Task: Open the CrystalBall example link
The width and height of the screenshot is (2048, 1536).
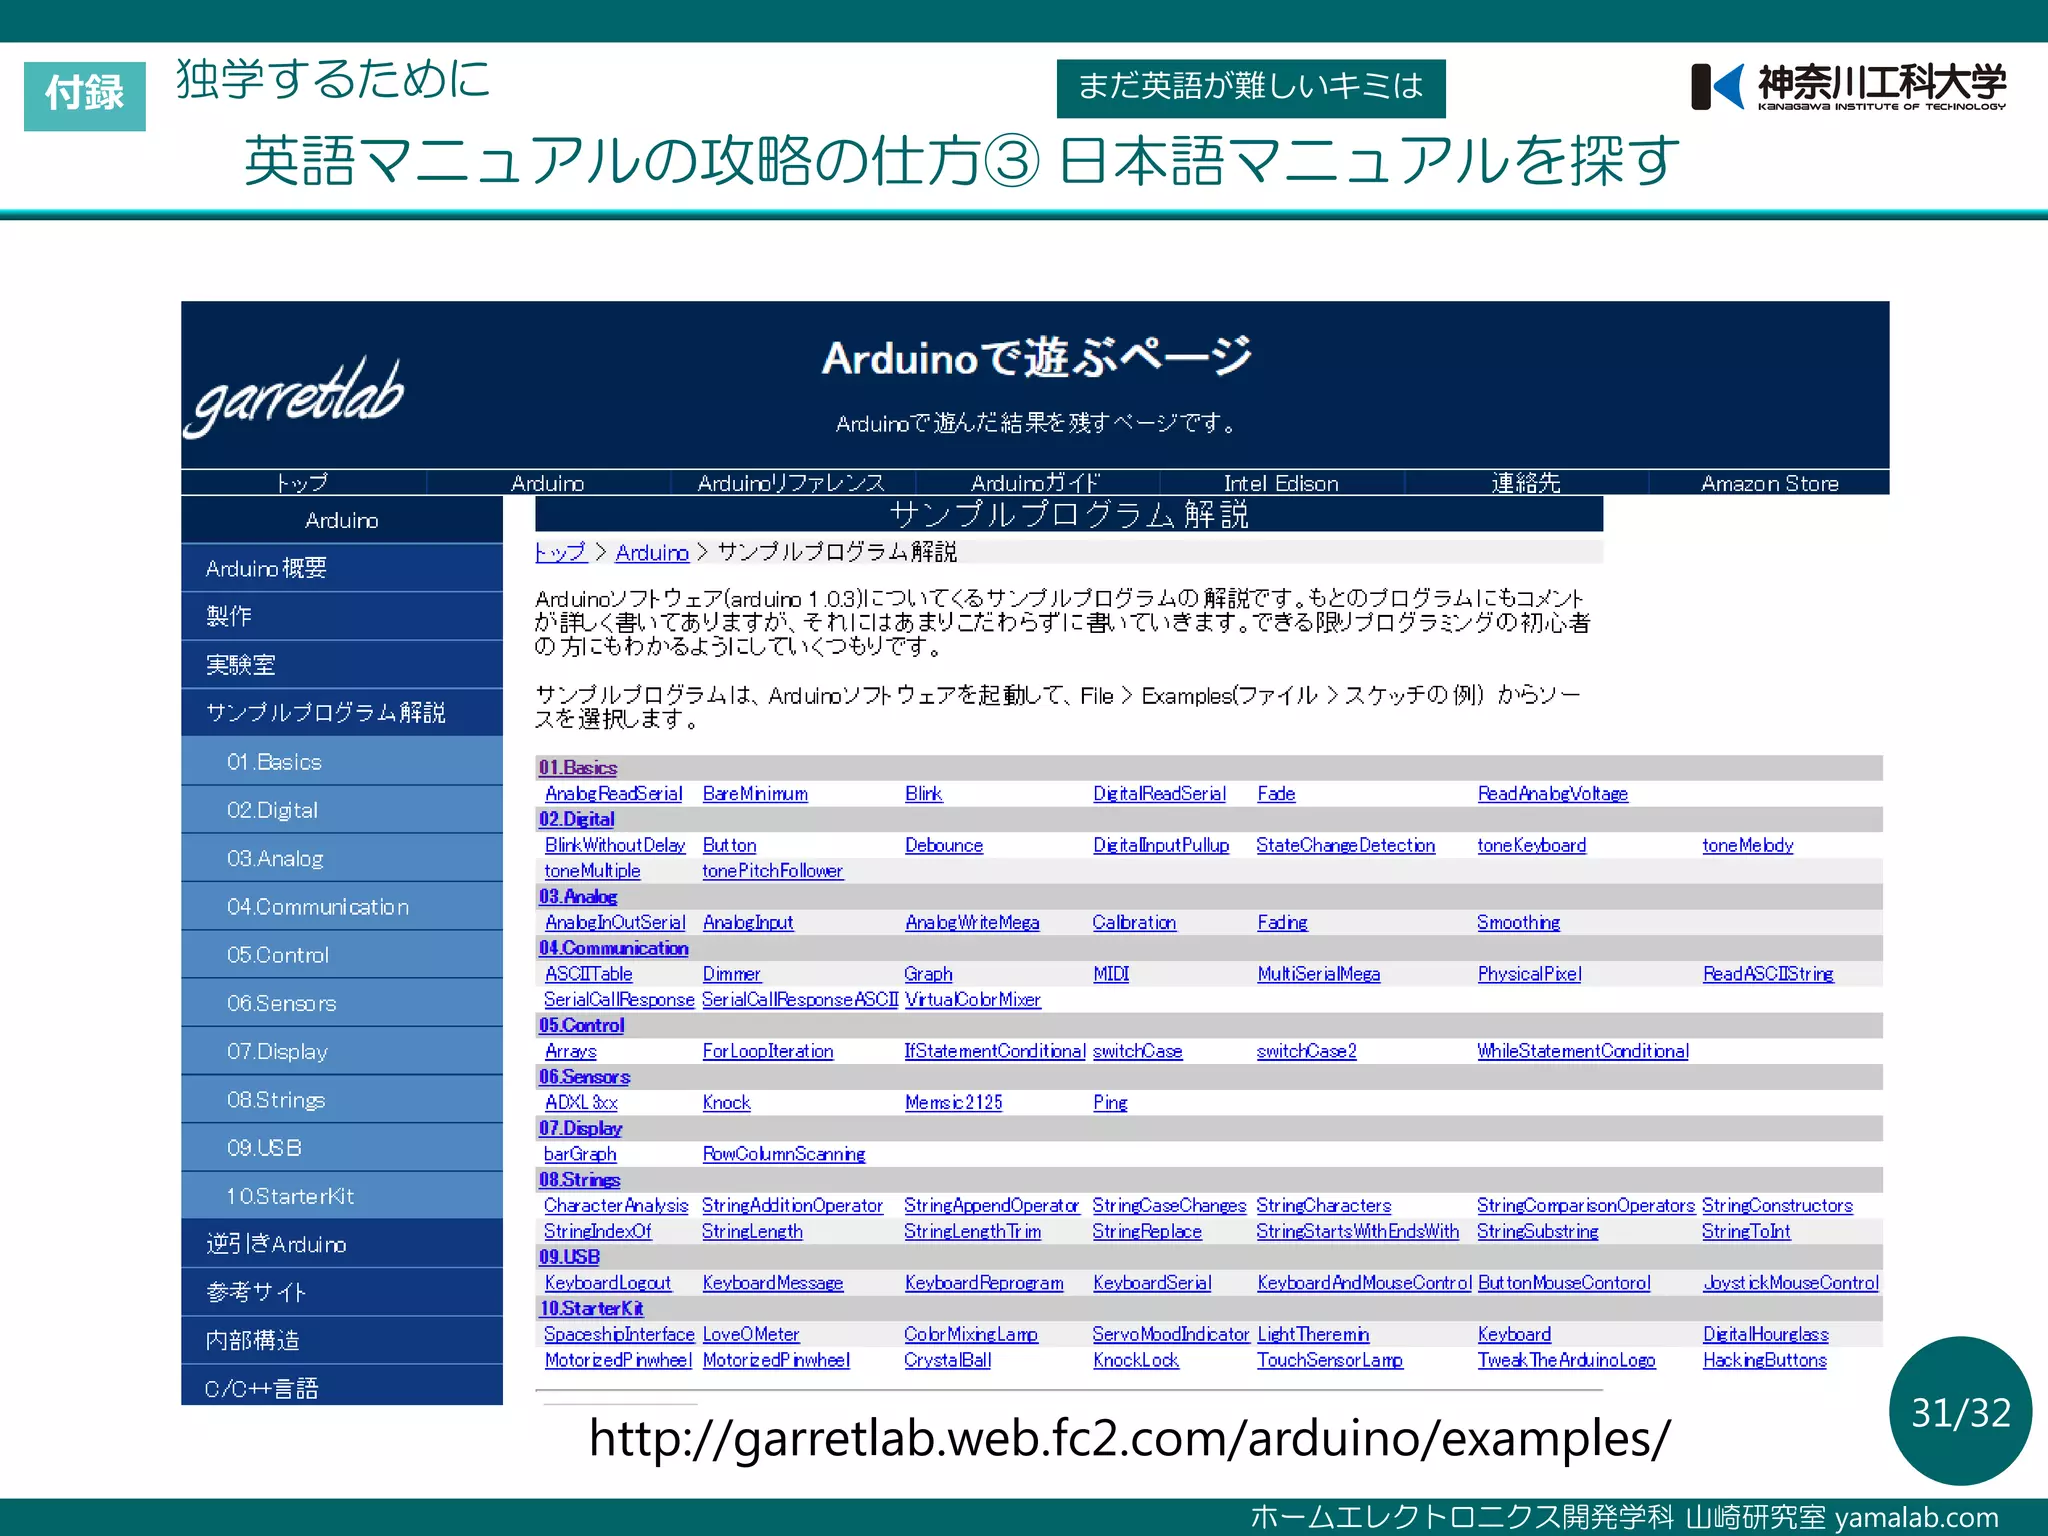Action: tap(947, 1361)
